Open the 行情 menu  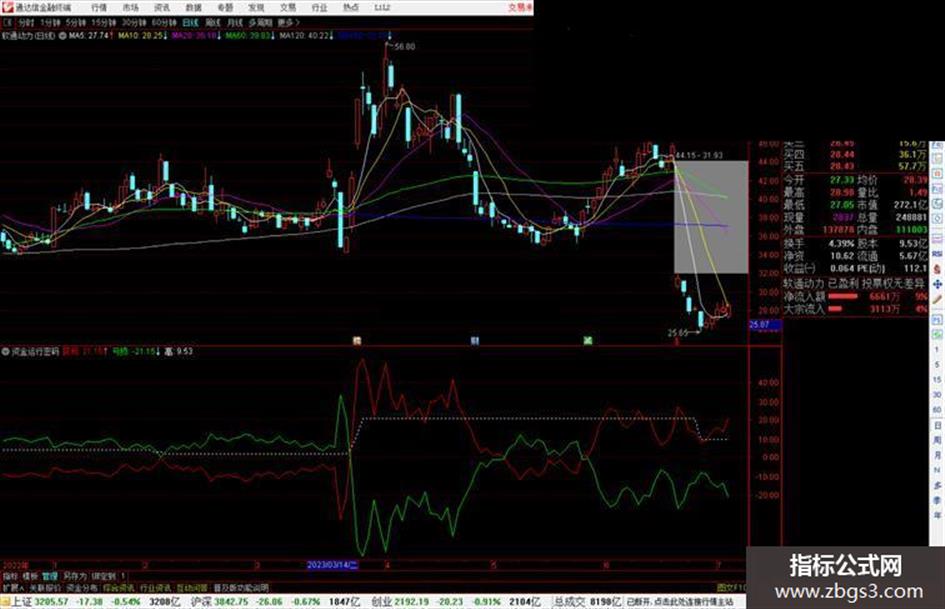tap(99, 7)
